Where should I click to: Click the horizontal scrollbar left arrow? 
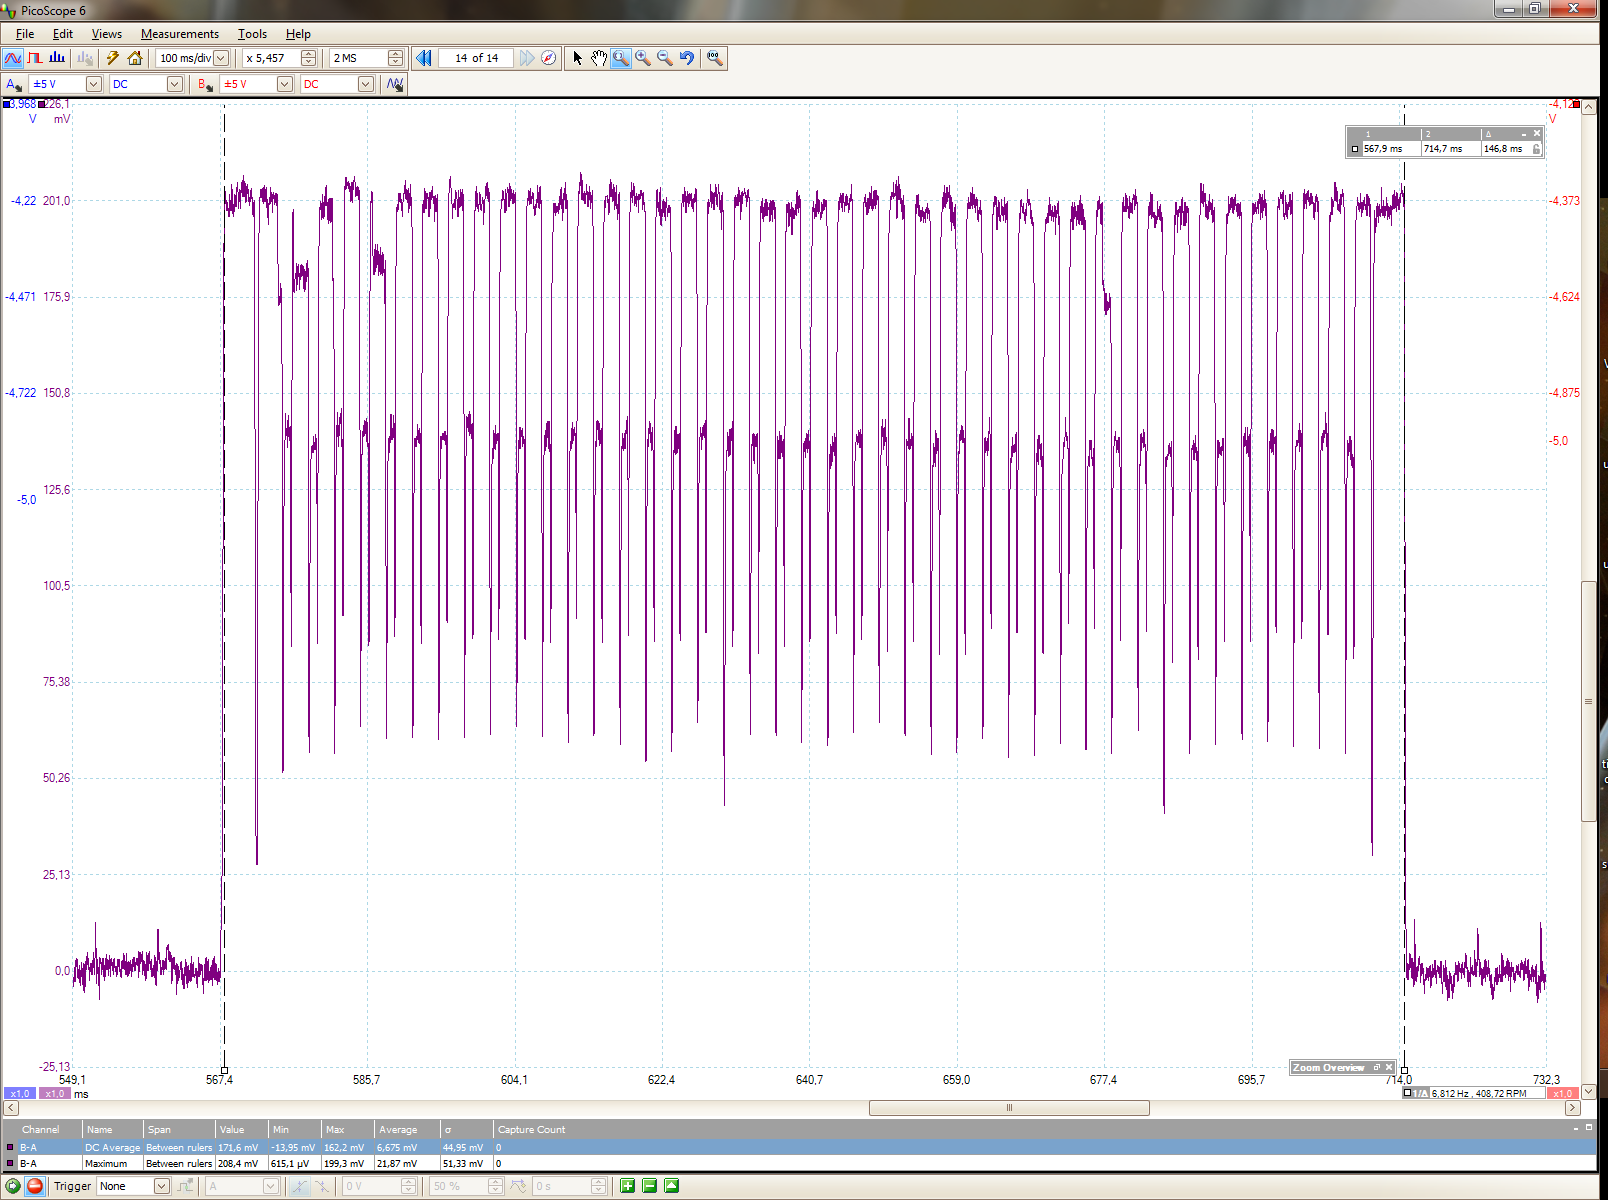coord(12,1108)
